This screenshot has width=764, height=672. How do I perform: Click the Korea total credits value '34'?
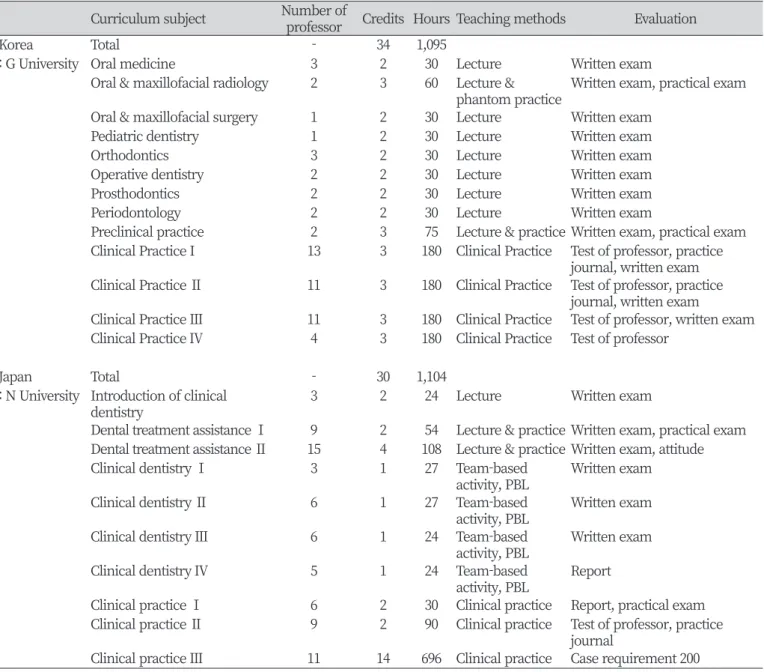pos(383,45)
